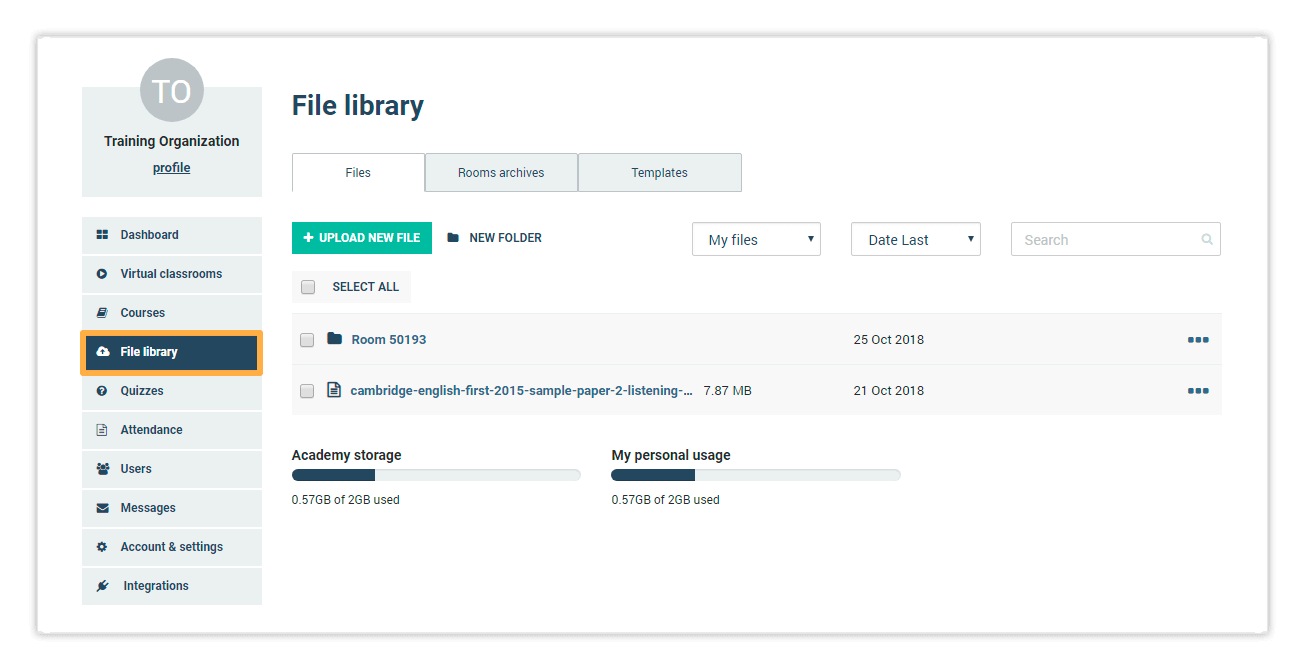
Task: Open Virtual classrooms in the sidebar
Action: [x=172, y=274]
